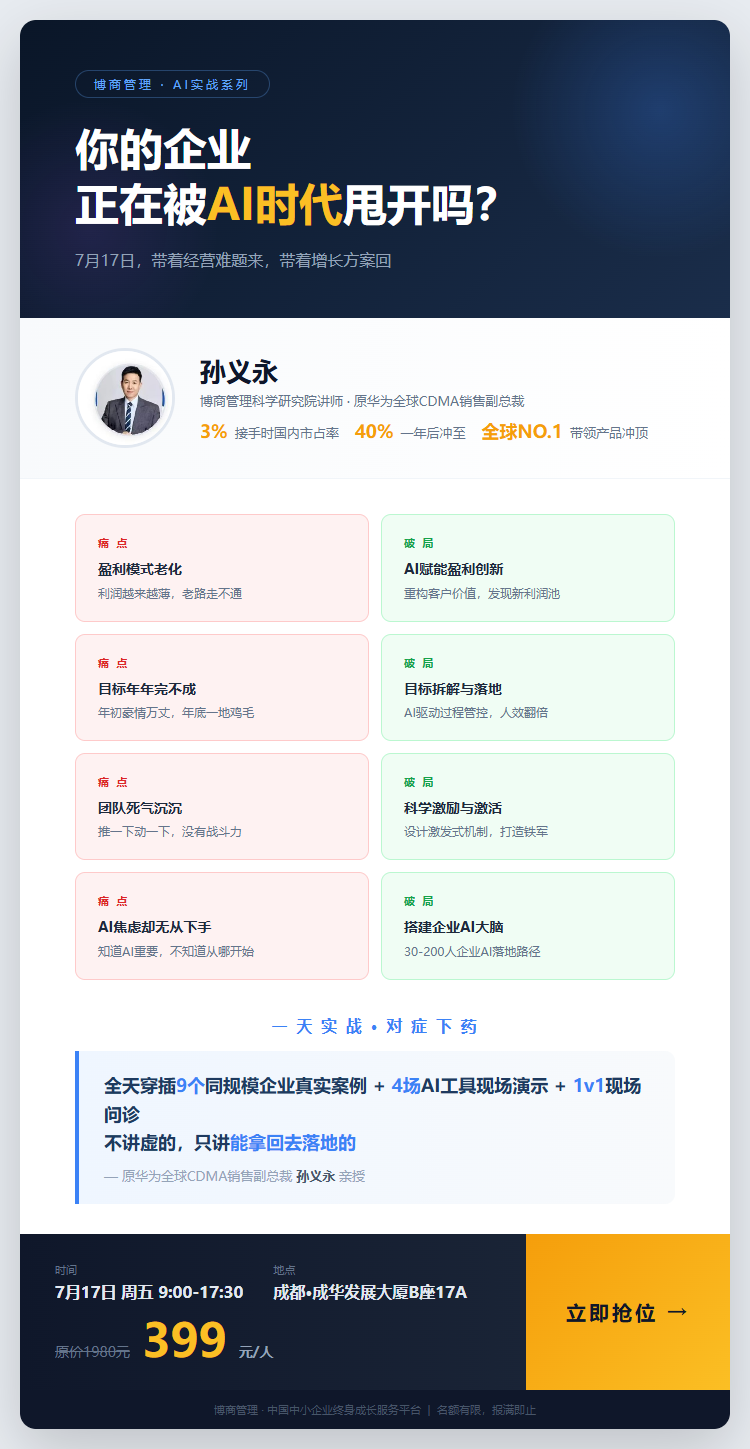750x1449 pixels.
Task: Click the 元/人 price unit label
Action: (256, 1351)
